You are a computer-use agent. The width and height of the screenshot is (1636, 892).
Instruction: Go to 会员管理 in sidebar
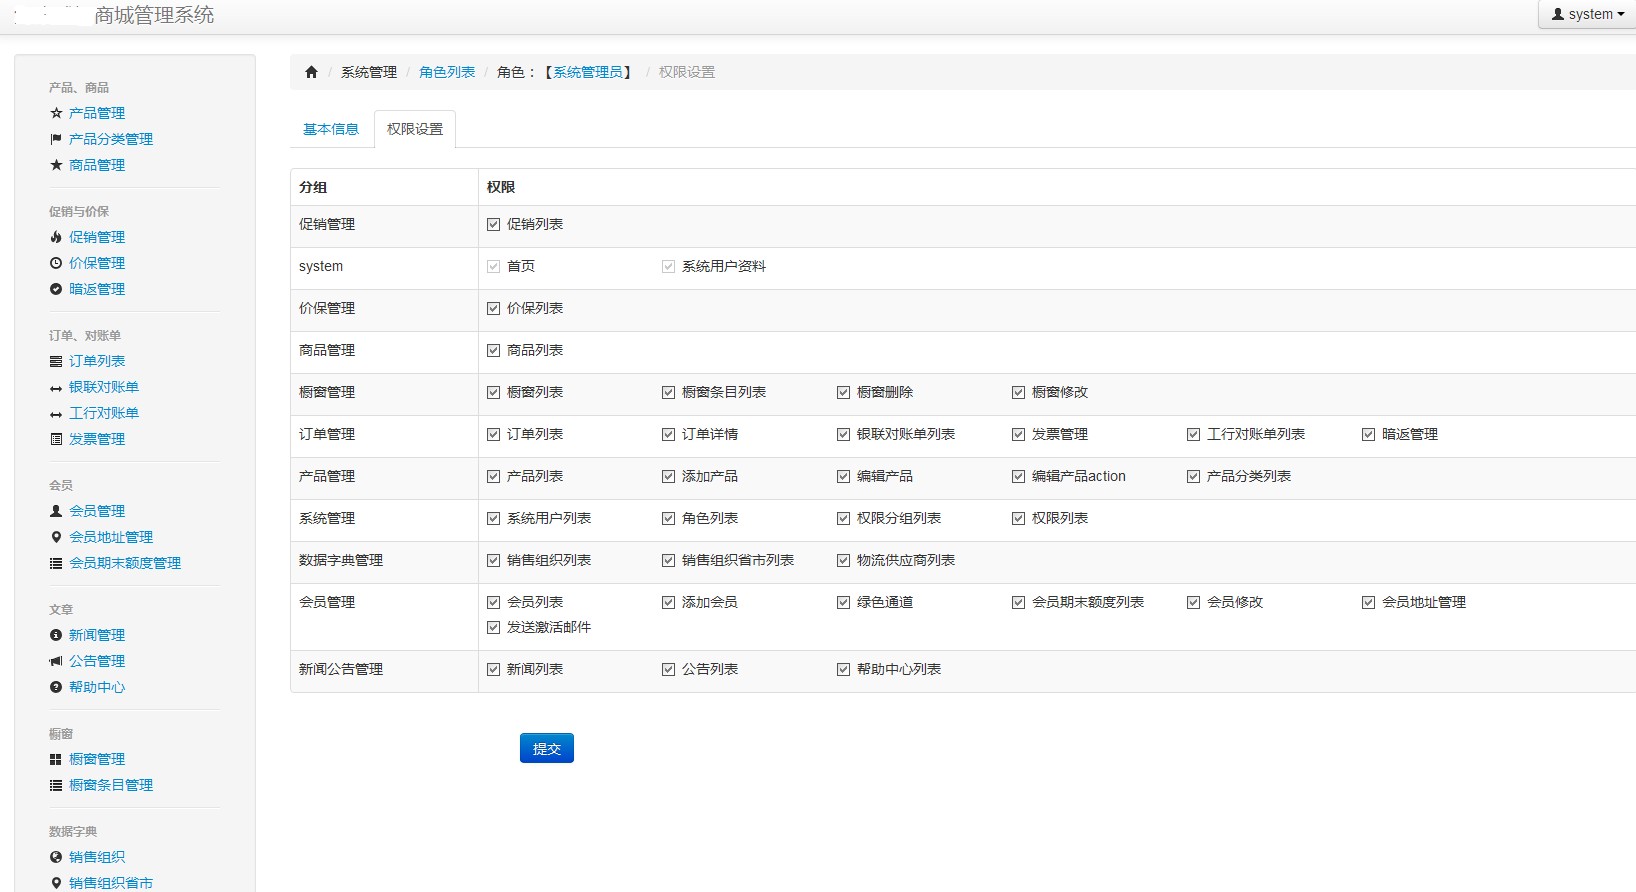(x=97, y=511)
